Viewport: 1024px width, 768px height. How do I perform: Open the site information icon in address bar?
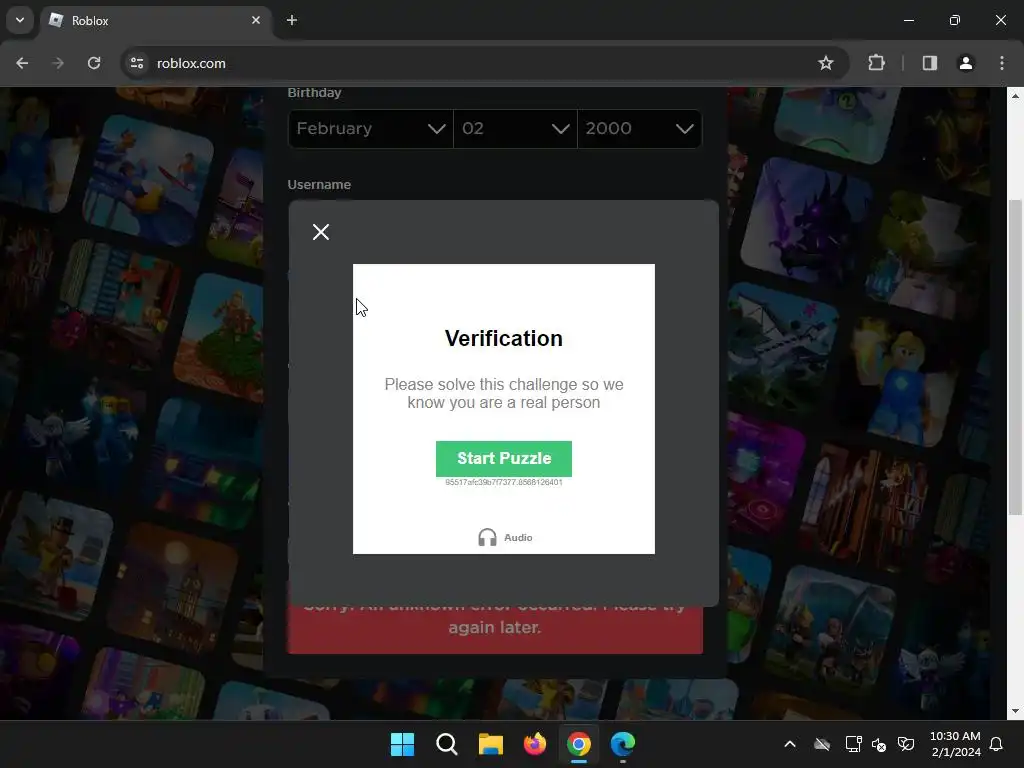point(137,63)
